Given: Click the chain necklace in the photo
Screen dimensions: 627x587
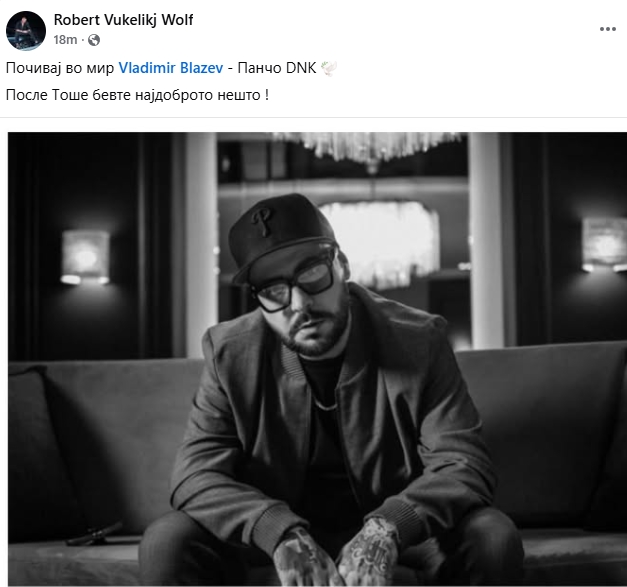Looking at the screenshot, I should pos(326,406).
